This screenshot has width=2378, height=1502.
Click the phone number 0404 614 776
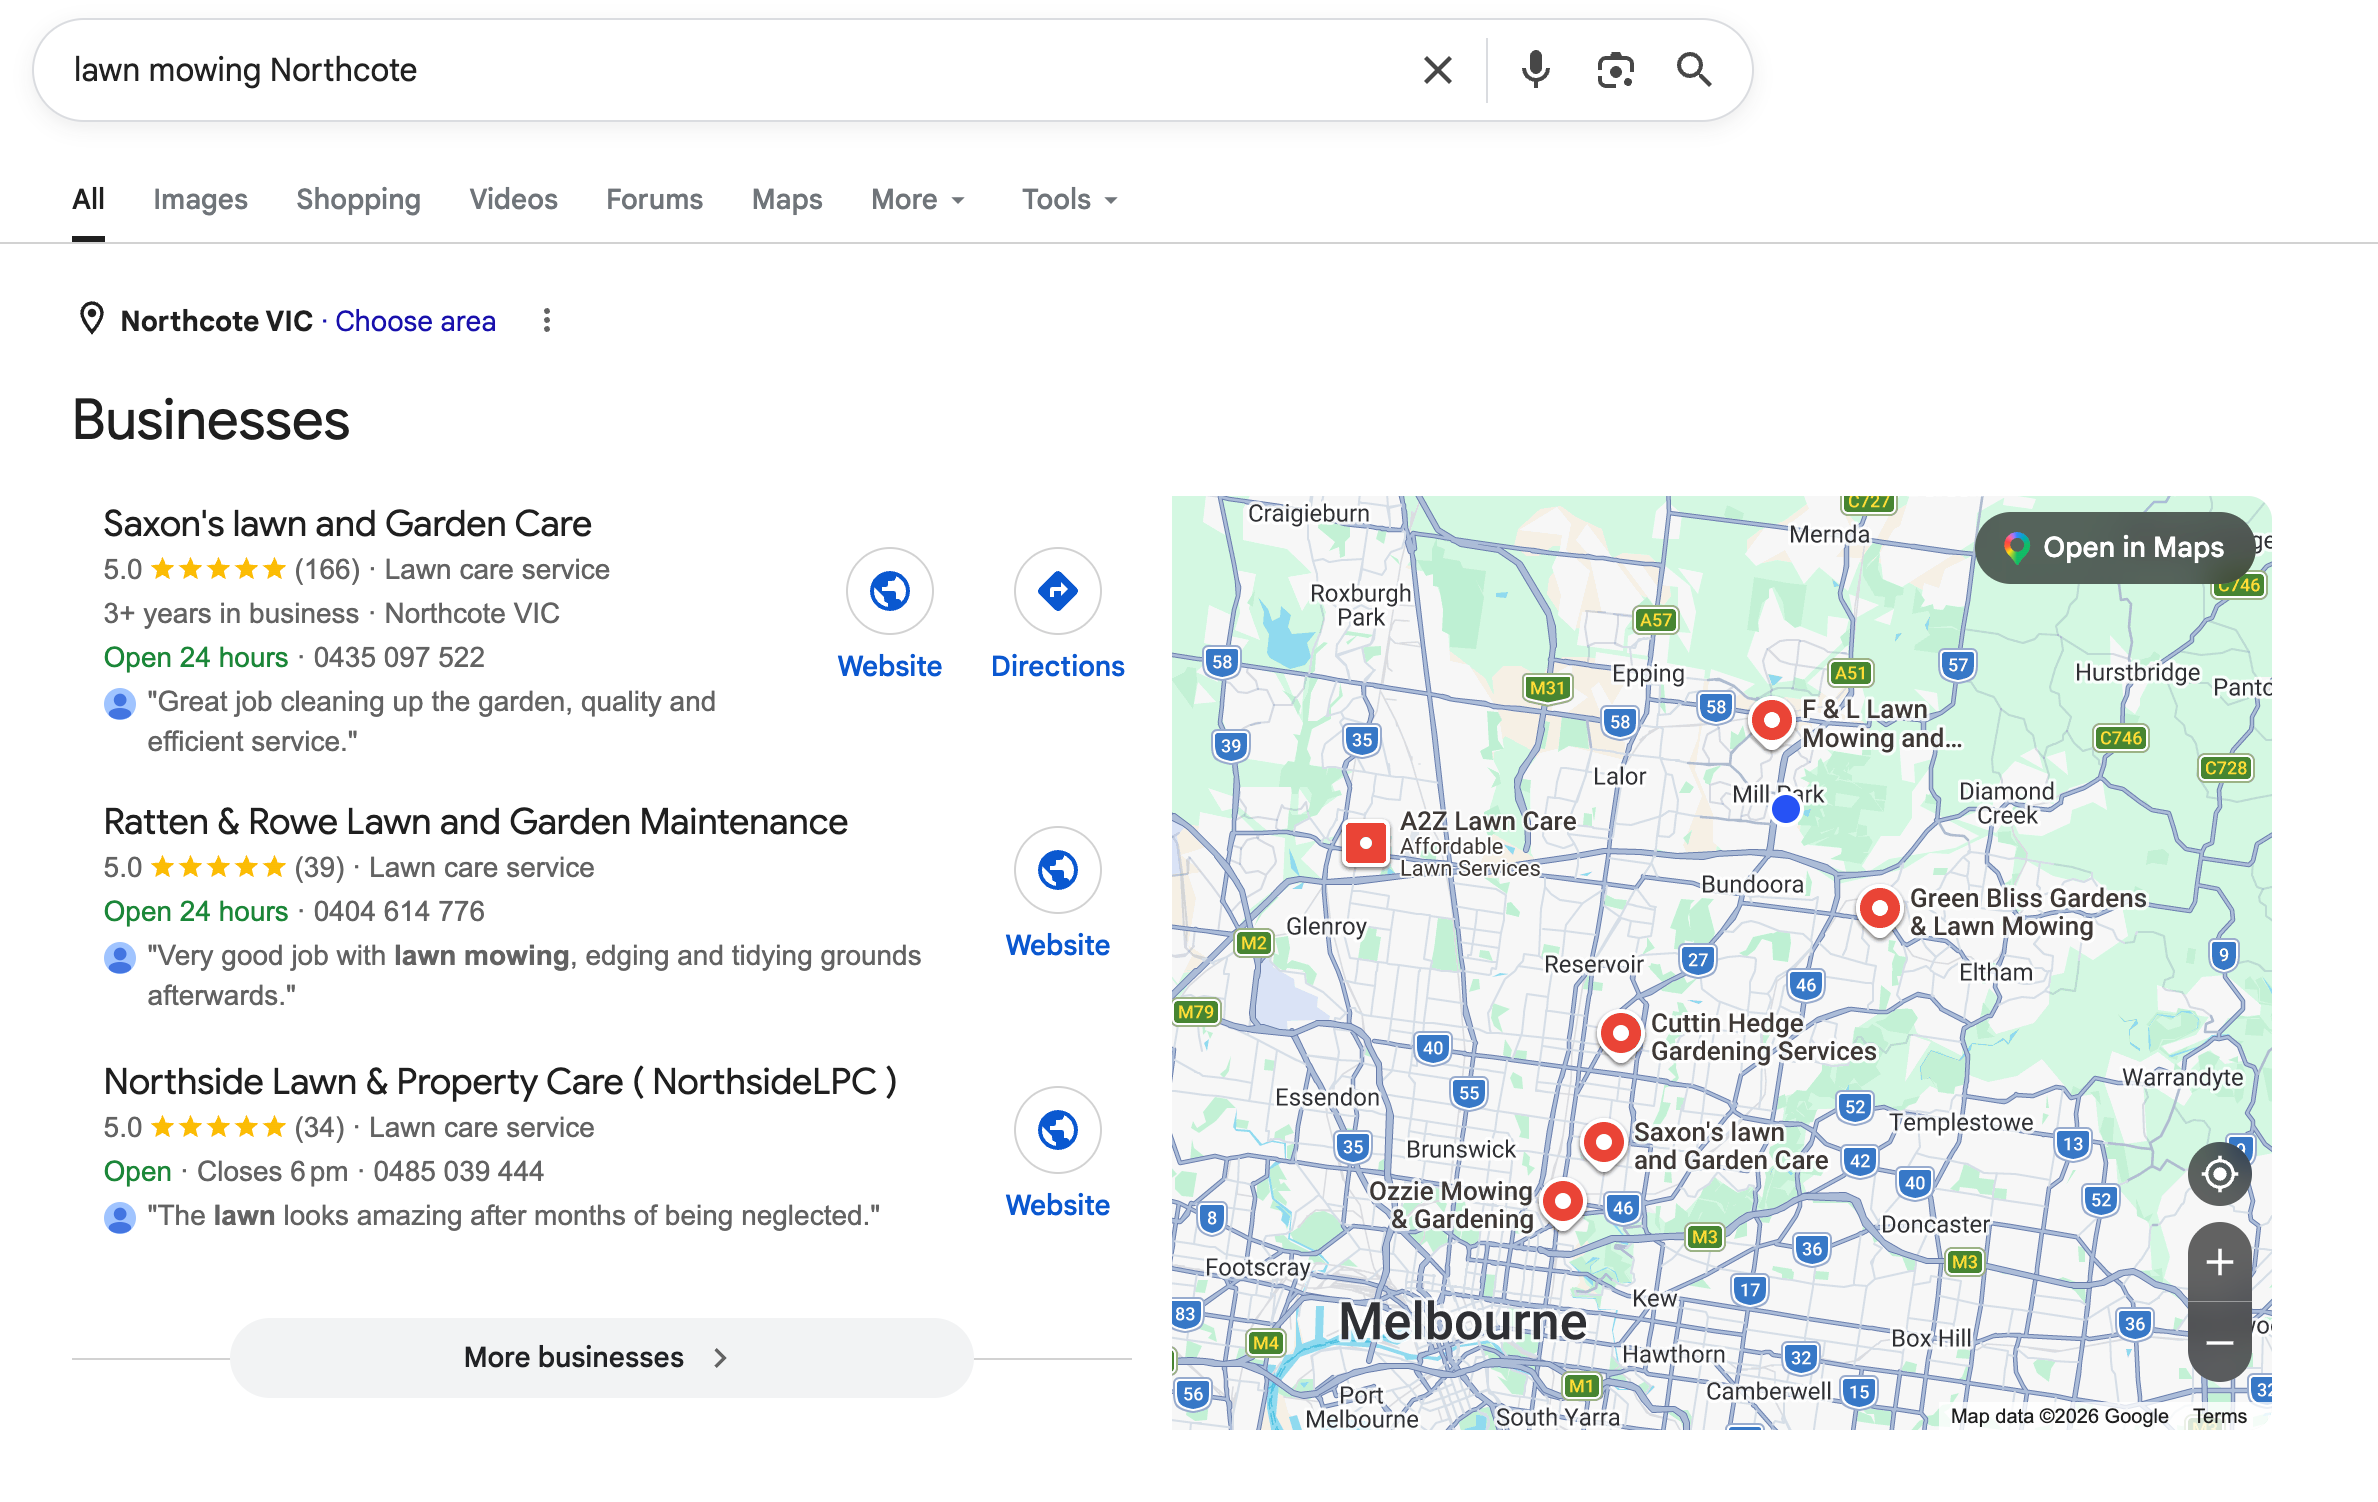pyautogui.click(x=399, y=912)
